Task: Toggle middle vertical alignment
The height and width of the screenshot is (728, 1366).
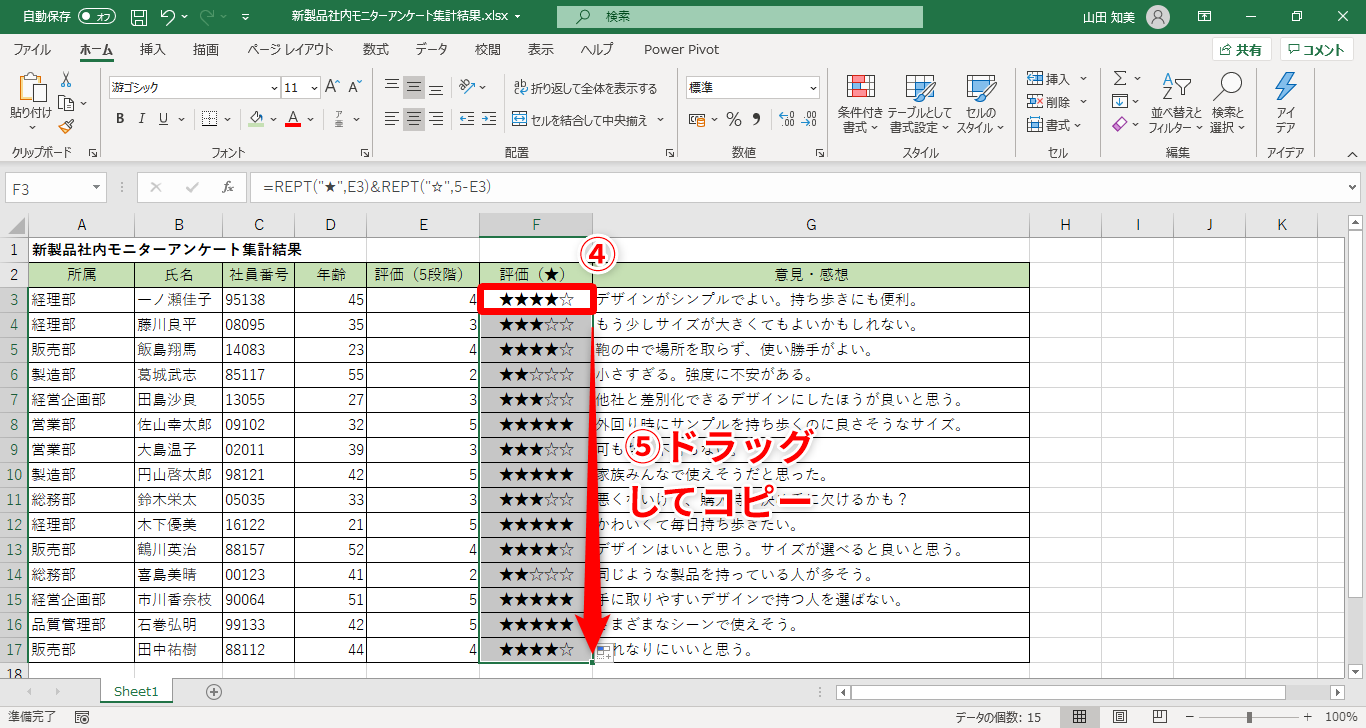Action: coord(415,87)
